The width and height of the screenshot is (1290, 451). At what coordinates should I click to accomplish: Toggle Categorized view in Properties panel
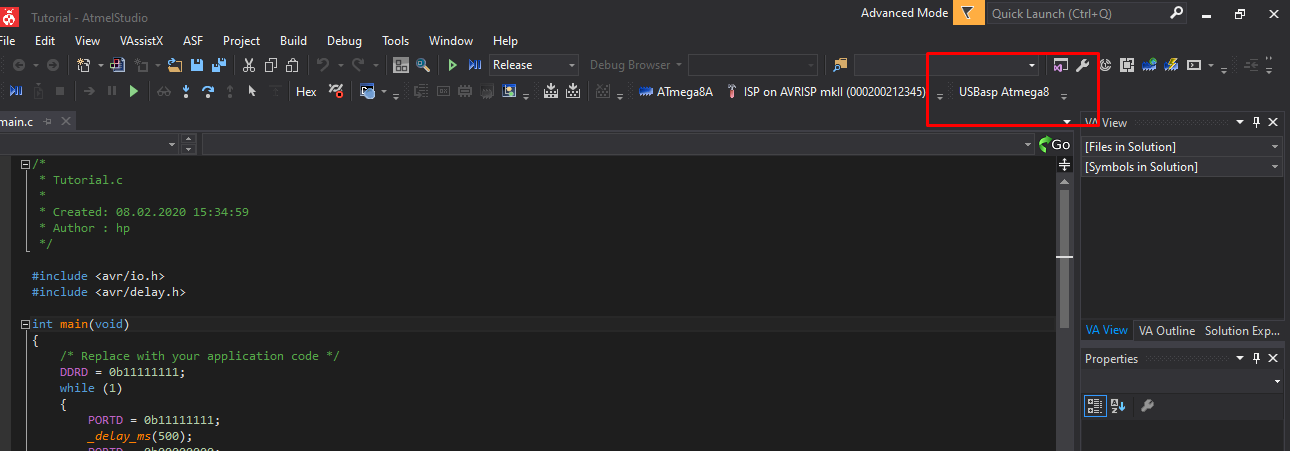coord(1095,405)
